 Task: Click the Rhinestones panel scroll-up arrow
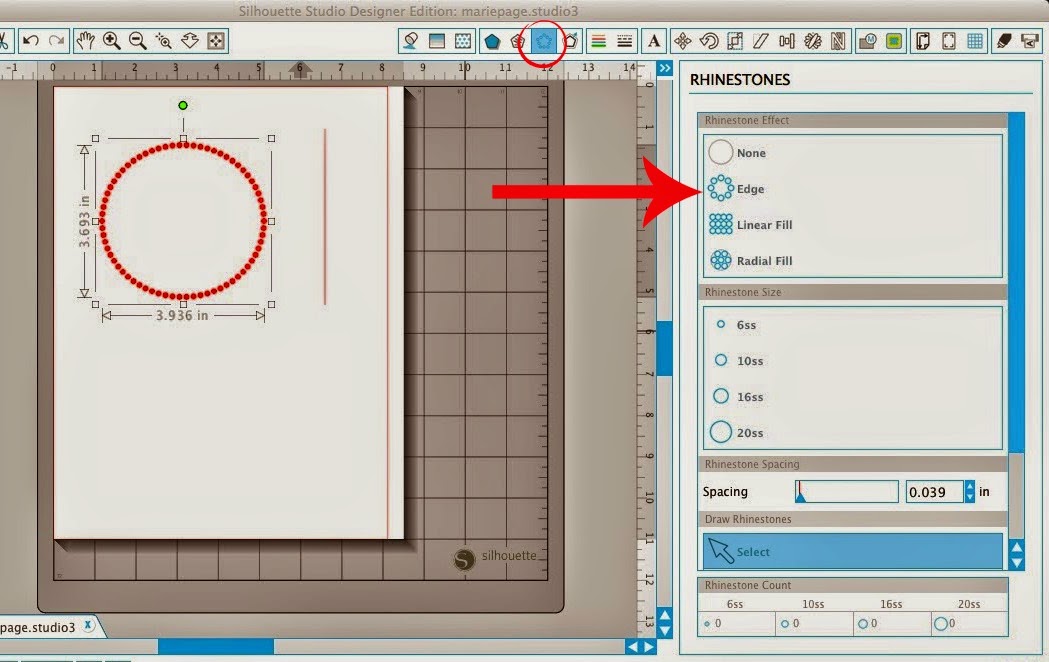click(1017, 548)
